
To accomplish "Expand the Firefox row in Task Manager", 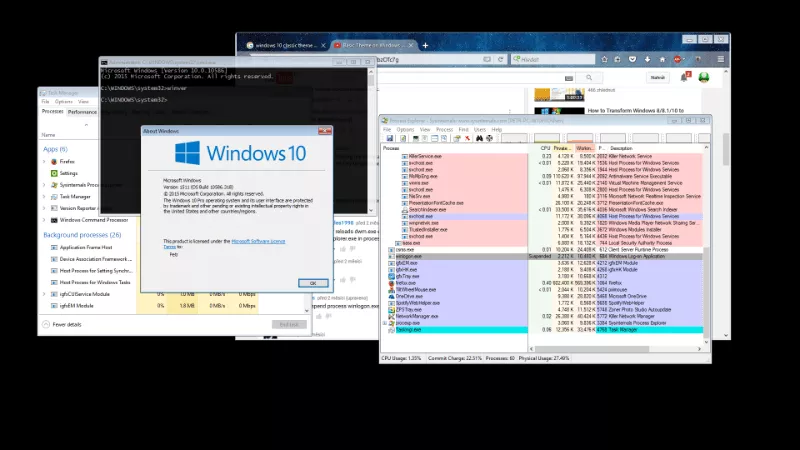I will [44, 161].
